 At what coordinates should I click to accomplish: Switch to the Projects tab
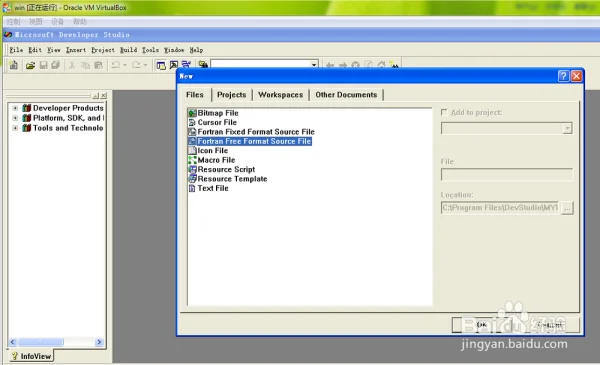232,95
